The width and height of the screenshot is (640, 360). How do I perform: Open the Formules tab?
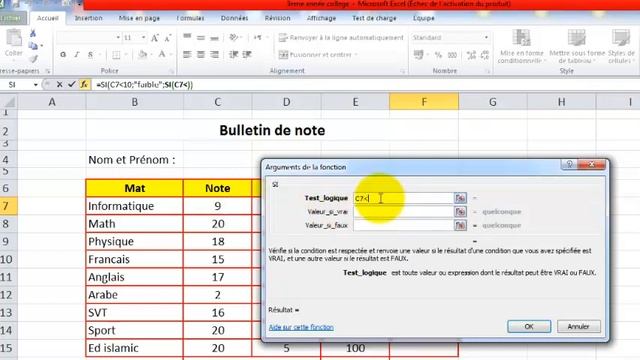190,18
